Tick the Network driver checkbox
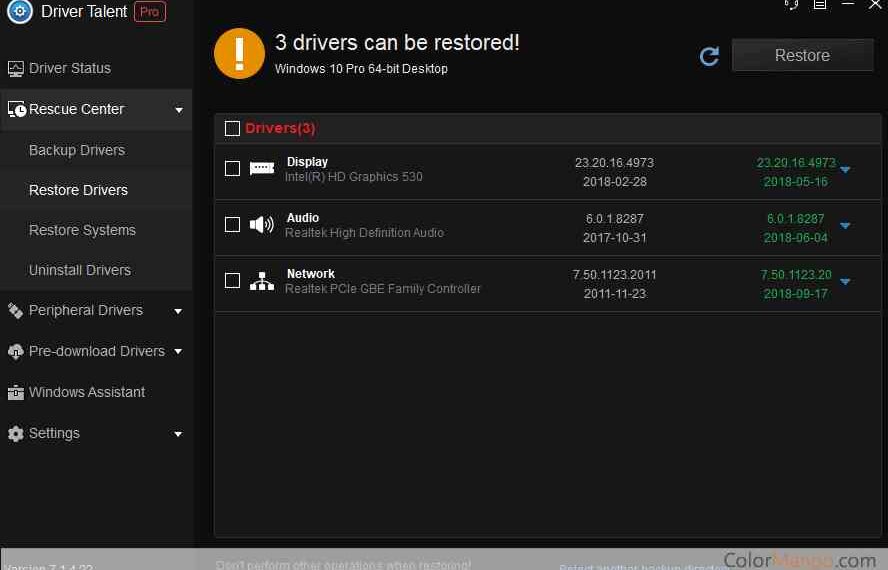The width and height of the screenshot is (888, 570). [232, 281]
